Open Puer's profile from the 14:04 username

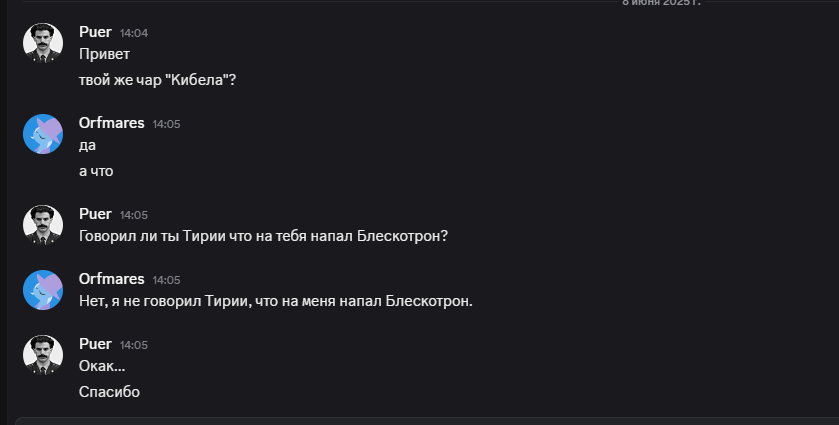(95, 32)
